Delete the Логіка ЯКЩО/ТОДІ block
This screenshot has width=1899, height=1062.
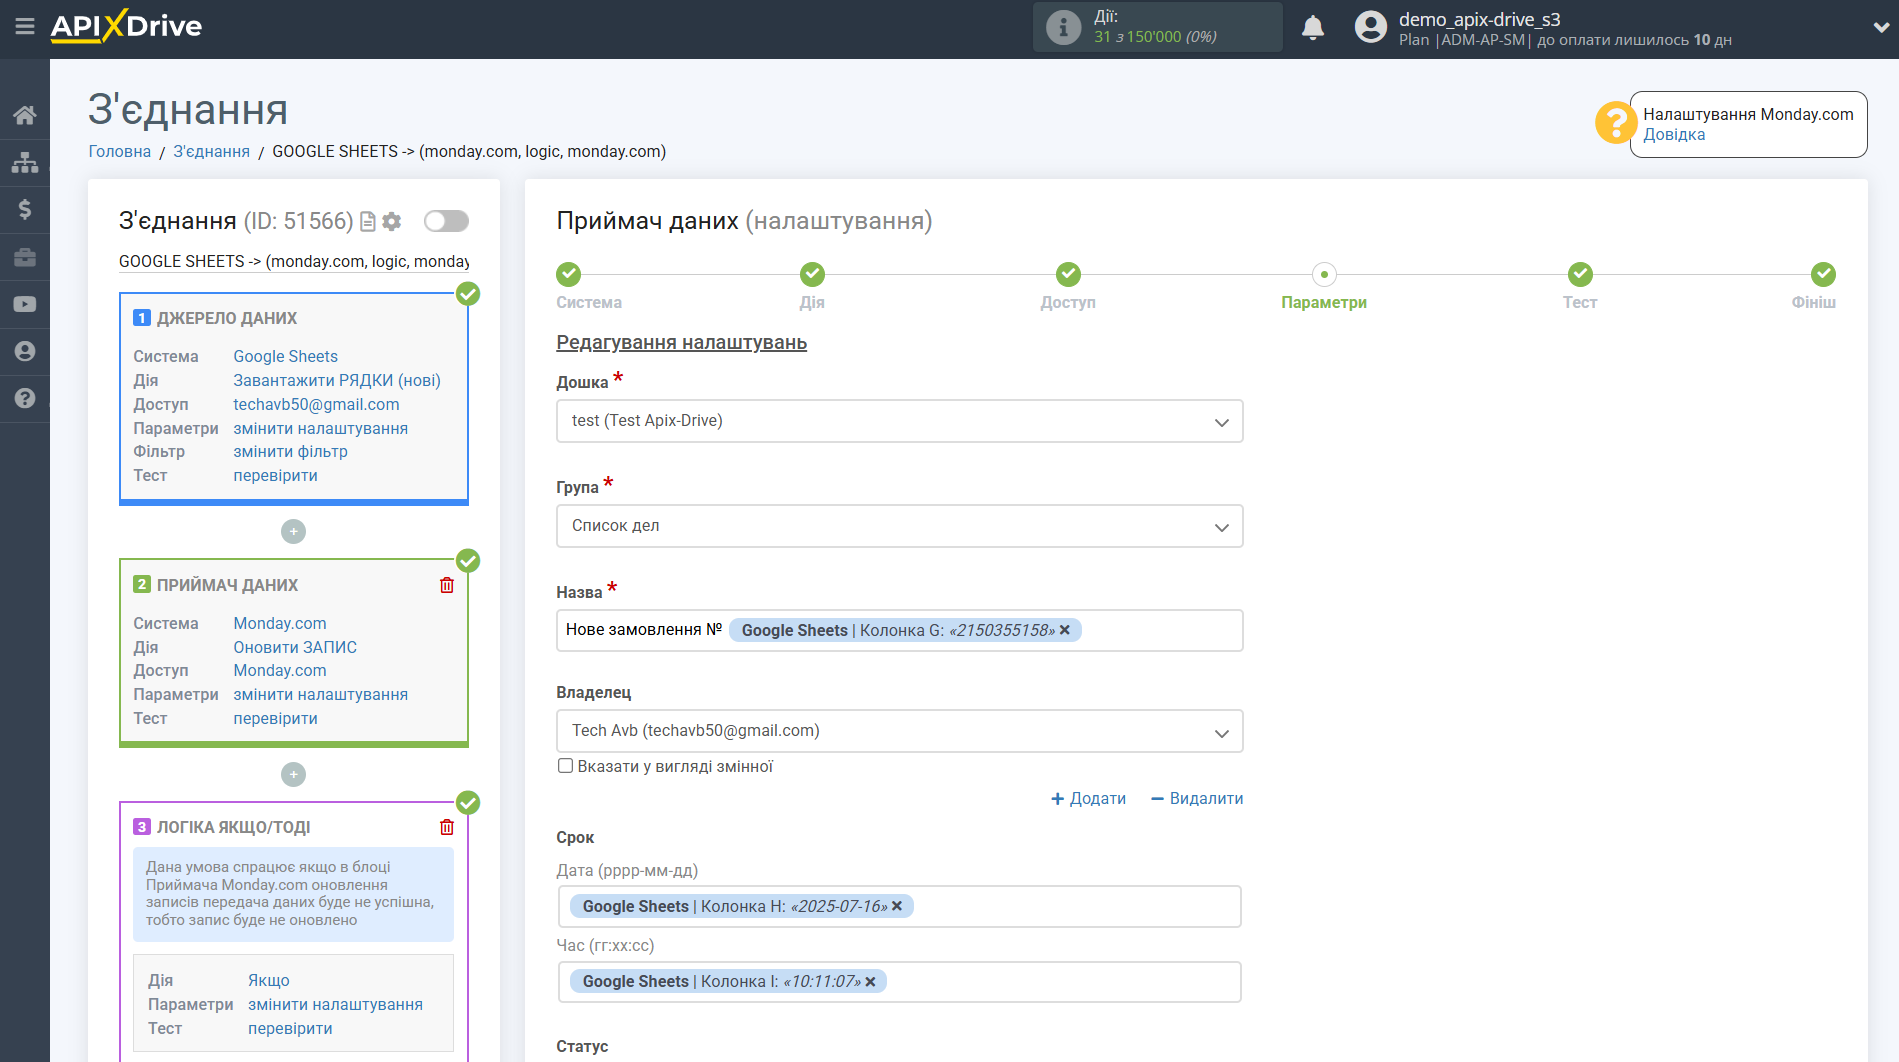(447, 827)
